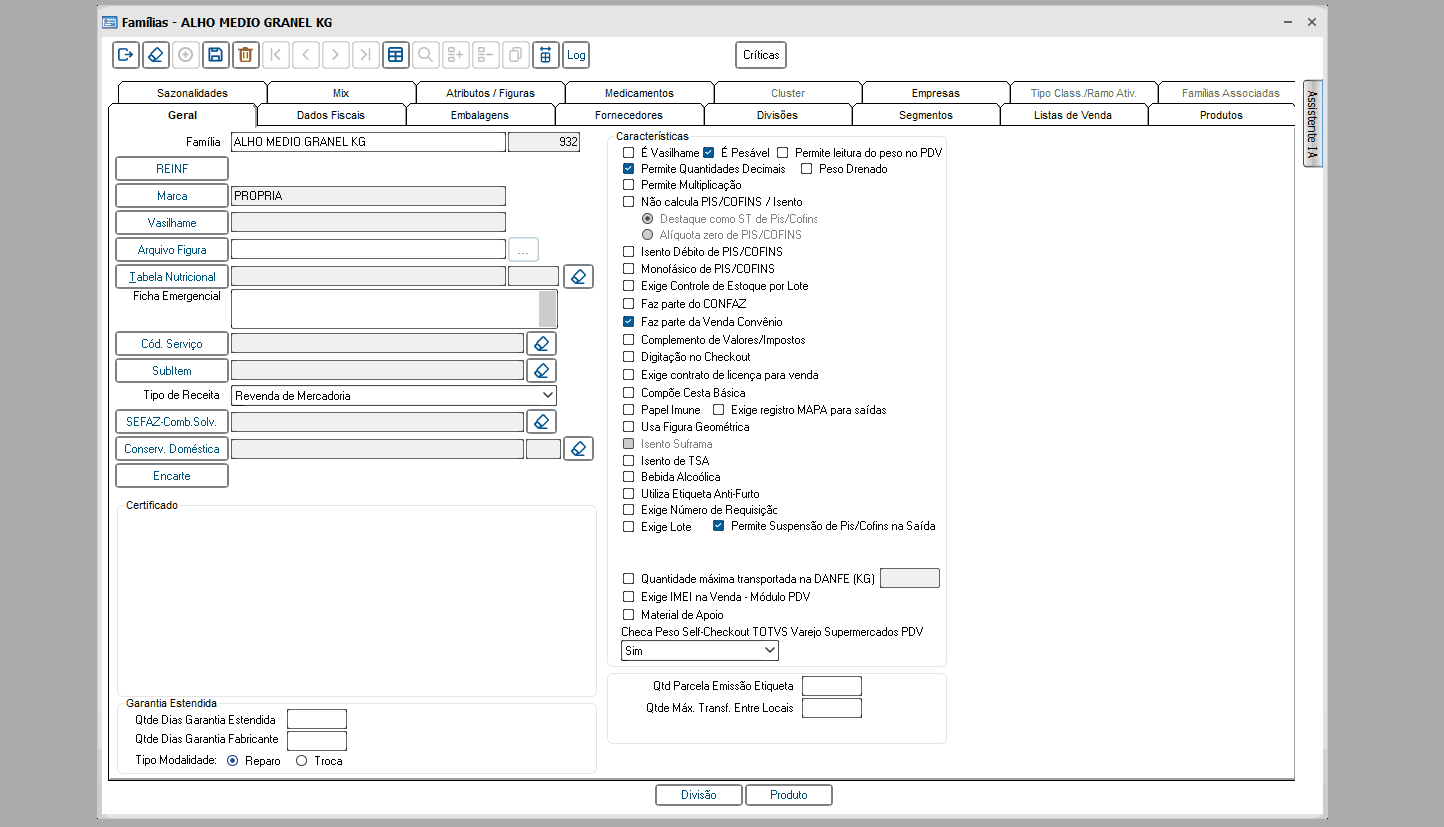Click the column layout icon beside Log
The width and height of the screenshot is (1444, 827).
click(x=546, y=55)
